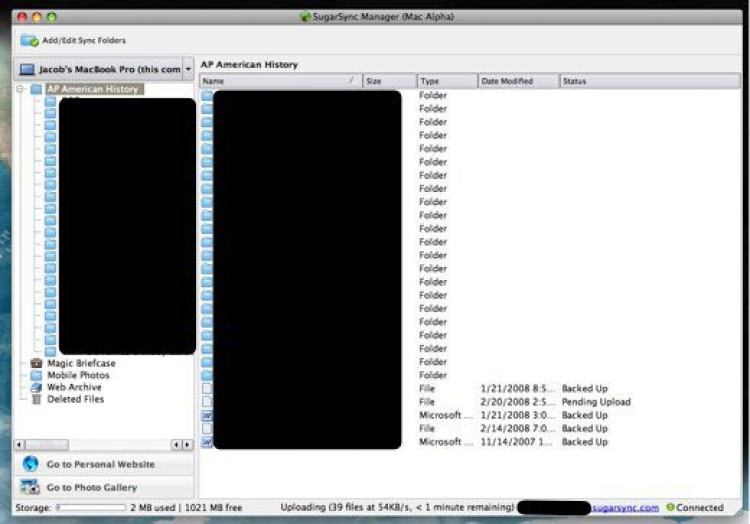Click the sidebar scroll far-left arrow
This screenshot has height=524, width=750.
point(19,445)
